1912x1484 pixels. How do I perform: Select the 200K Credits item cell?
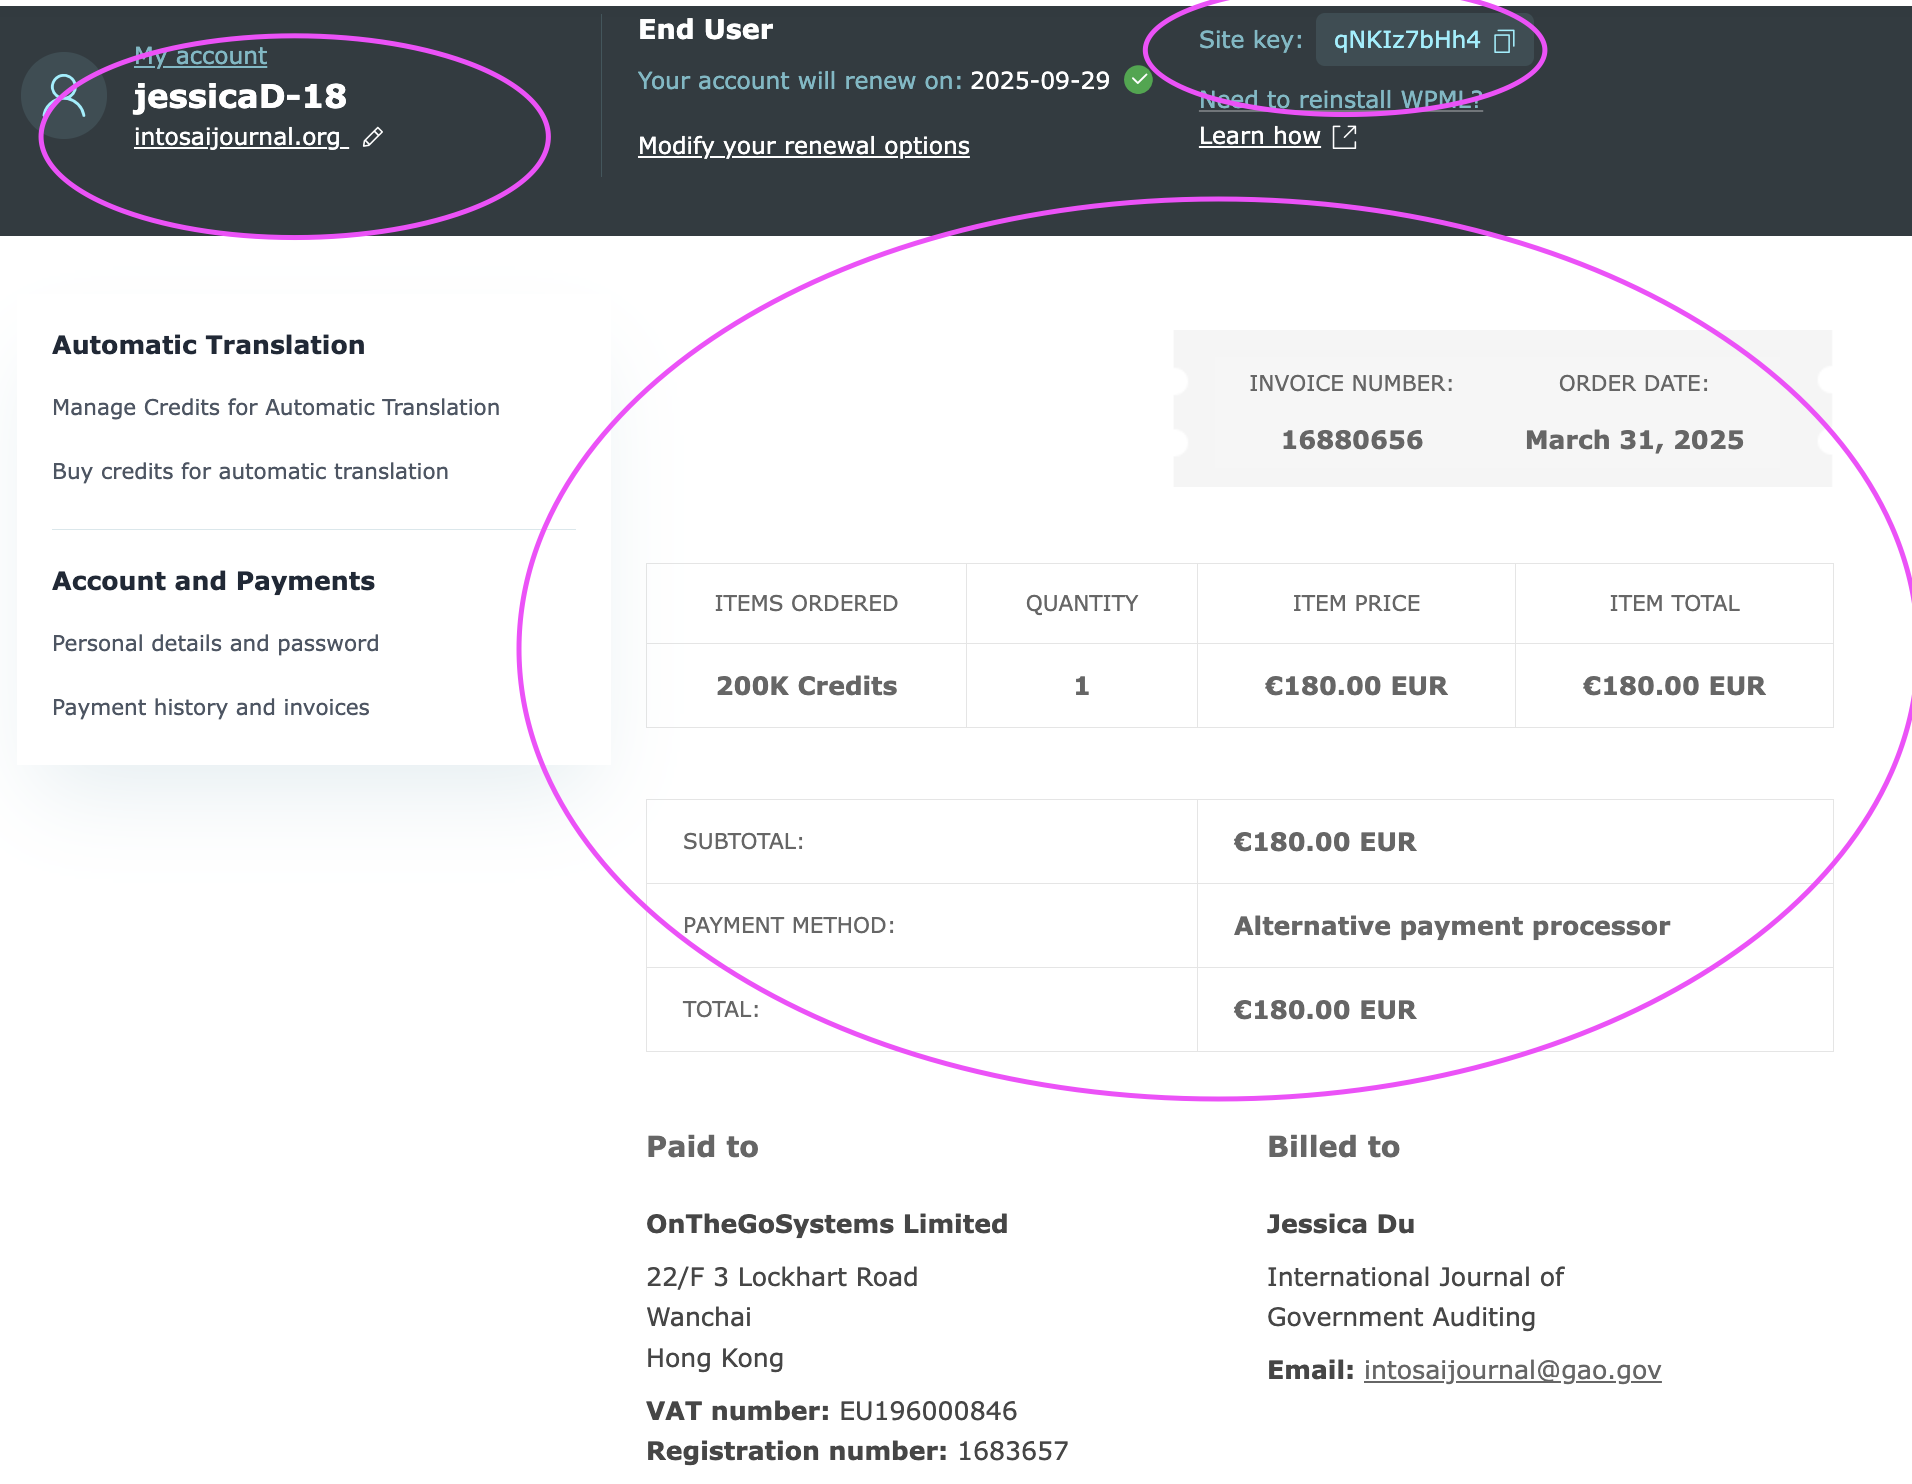click(806, 686)
